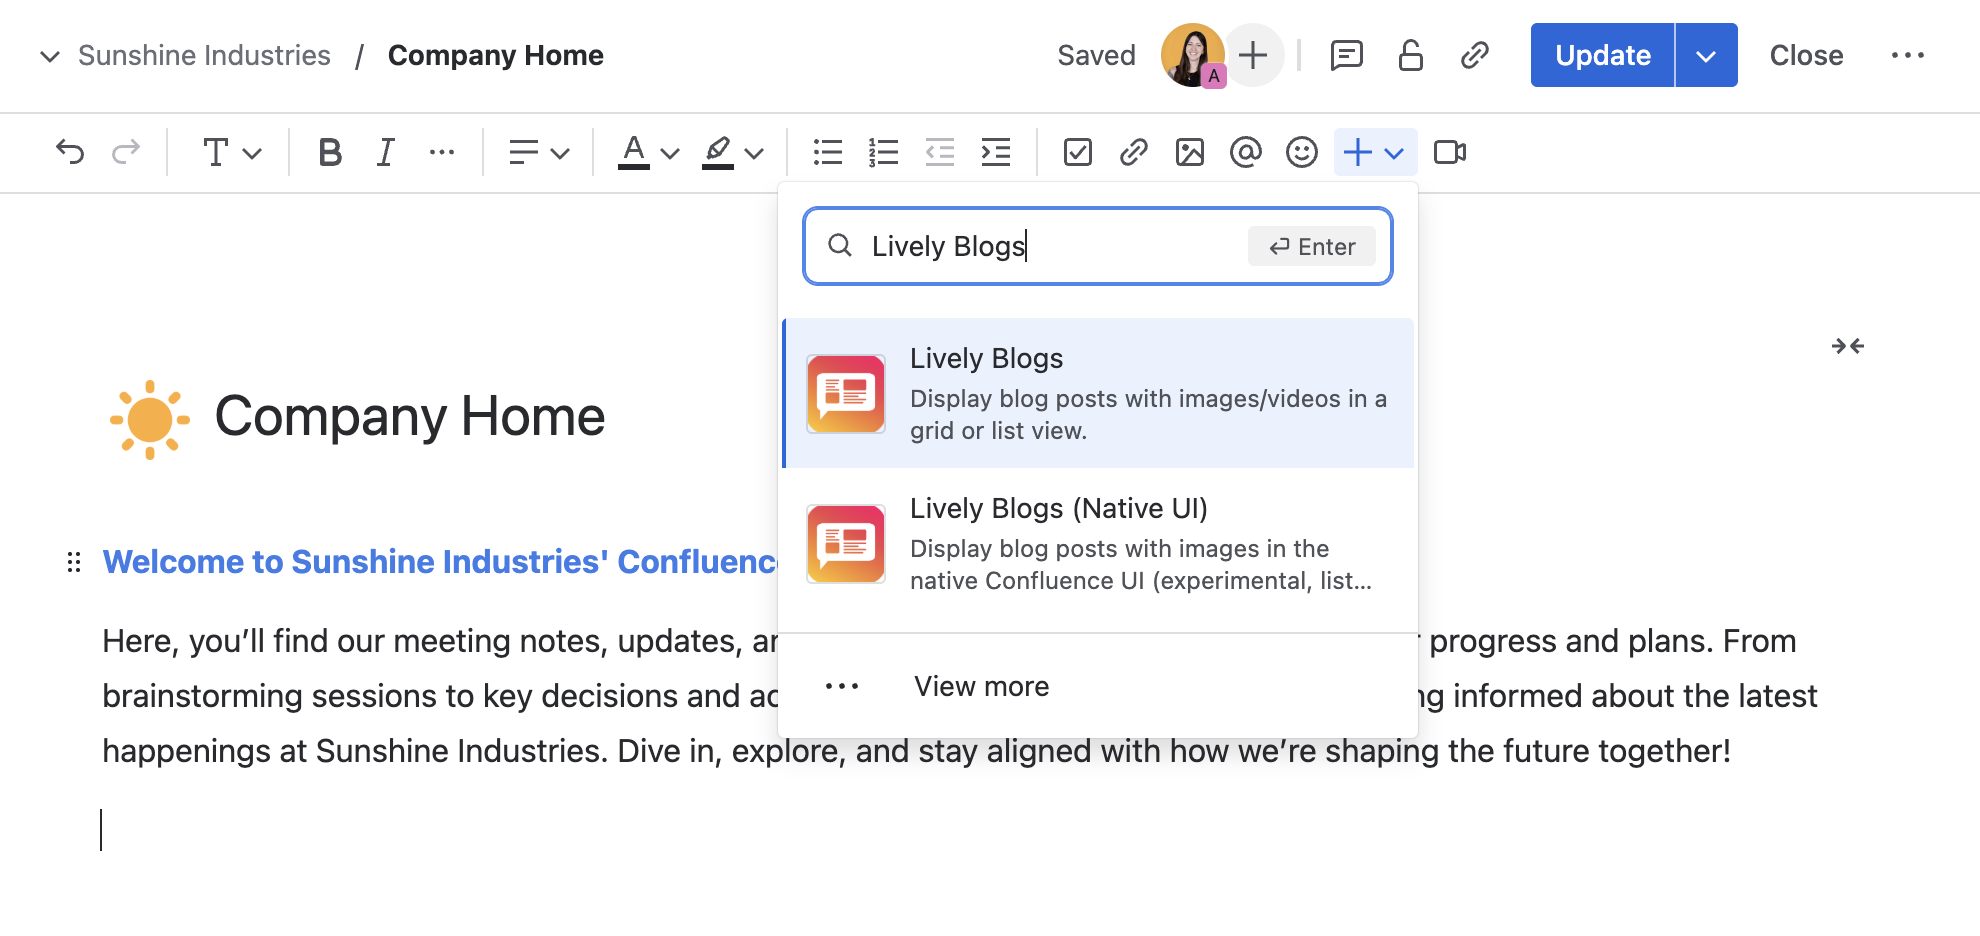Insert a link using the link icon
The image size is (1980, 936).
tap(1133, 152)
